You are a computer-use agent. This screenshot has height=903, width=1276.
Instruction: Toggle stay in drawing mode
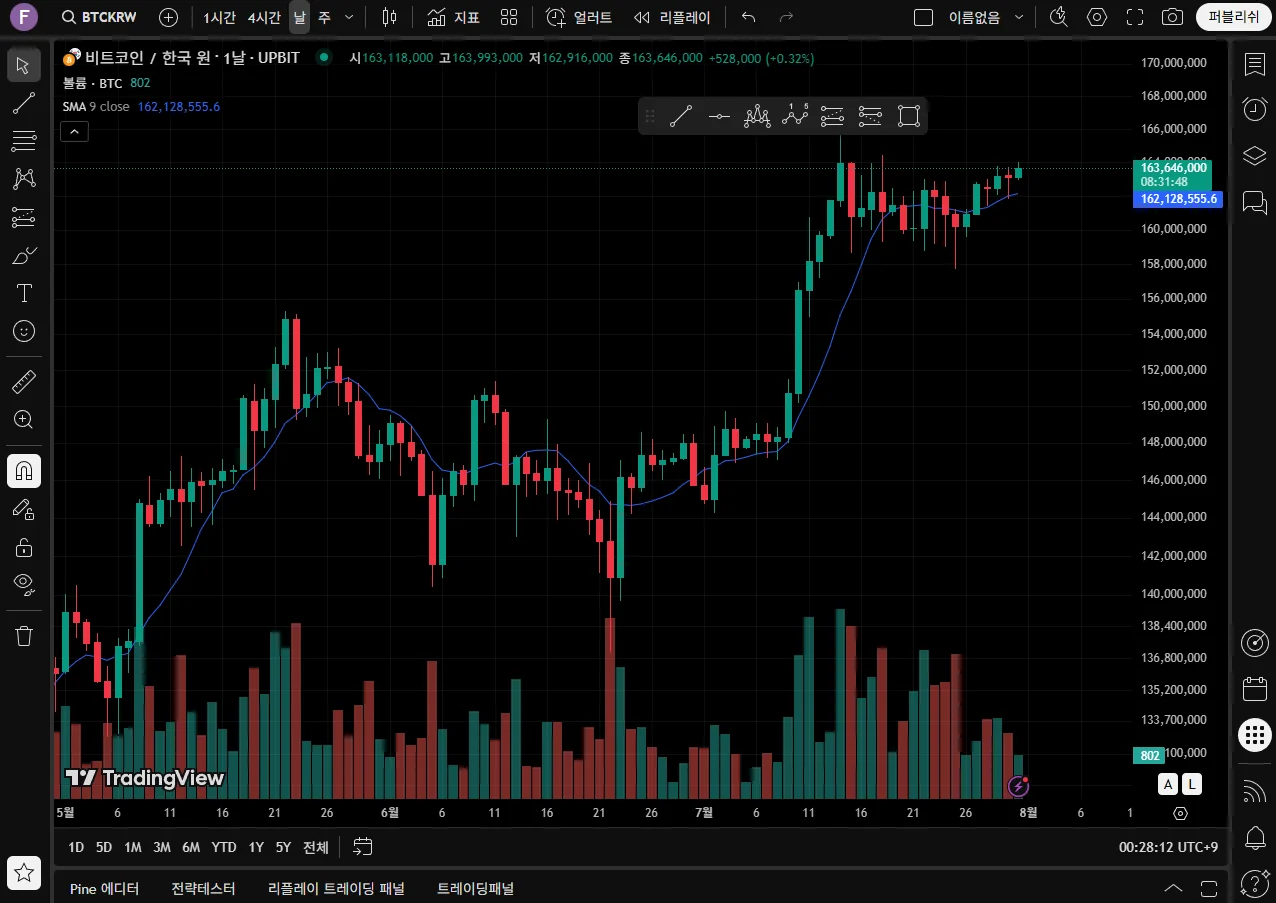(24, 509)
